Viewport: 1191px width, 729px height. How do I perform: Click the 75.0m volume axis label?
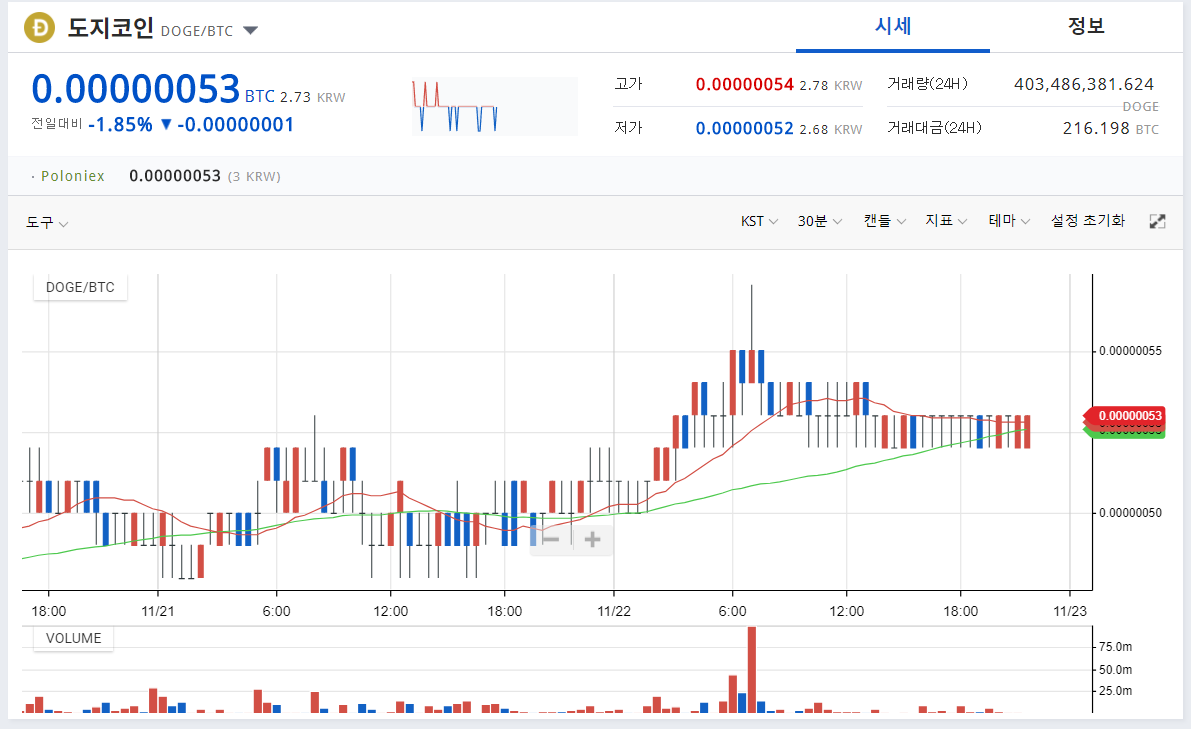tap(1116, 647)
